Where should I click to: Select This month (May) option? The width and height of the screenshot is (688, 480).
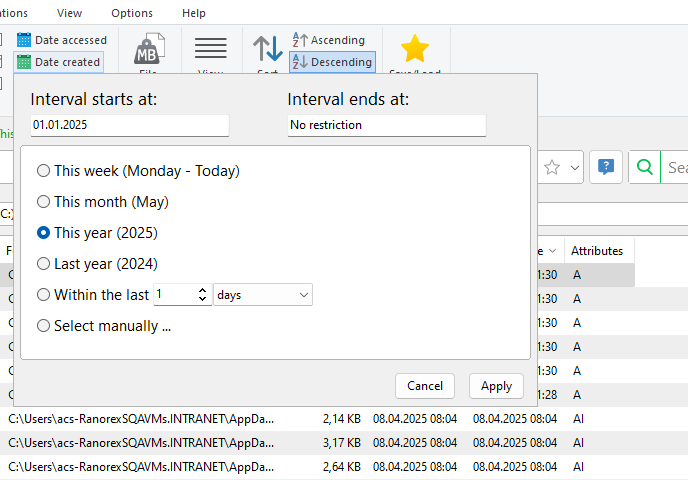[x=103, y=202]
